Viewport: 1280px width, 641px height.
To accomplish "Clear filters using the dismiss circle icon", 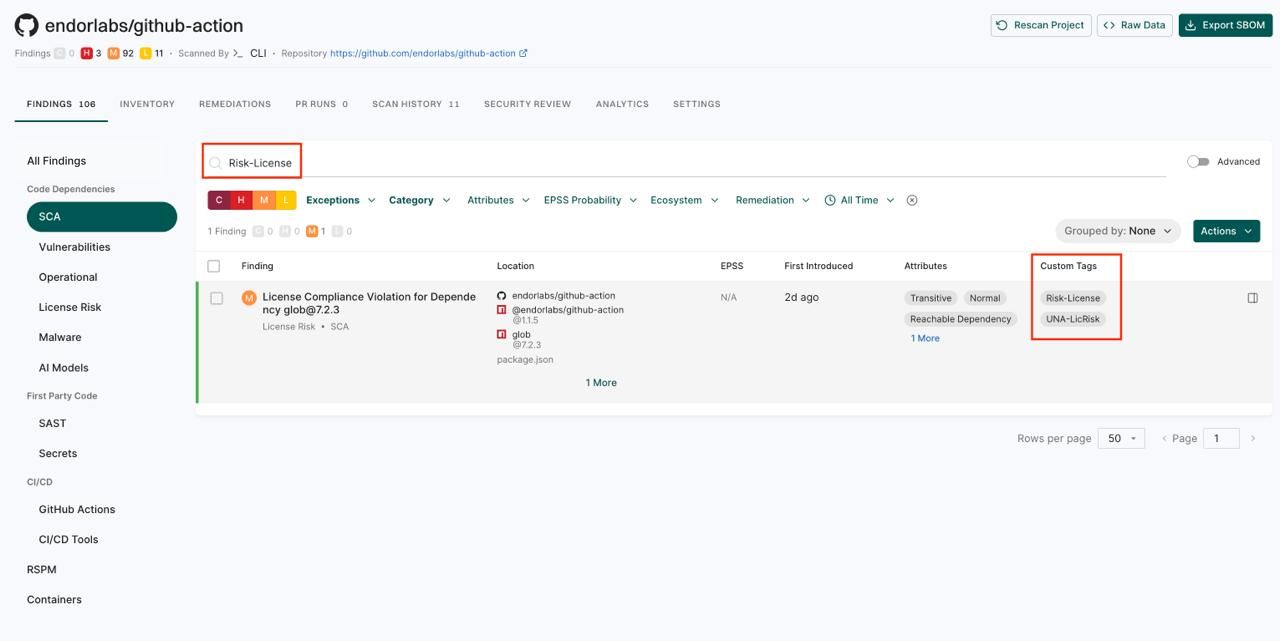I will coord(910,199).
